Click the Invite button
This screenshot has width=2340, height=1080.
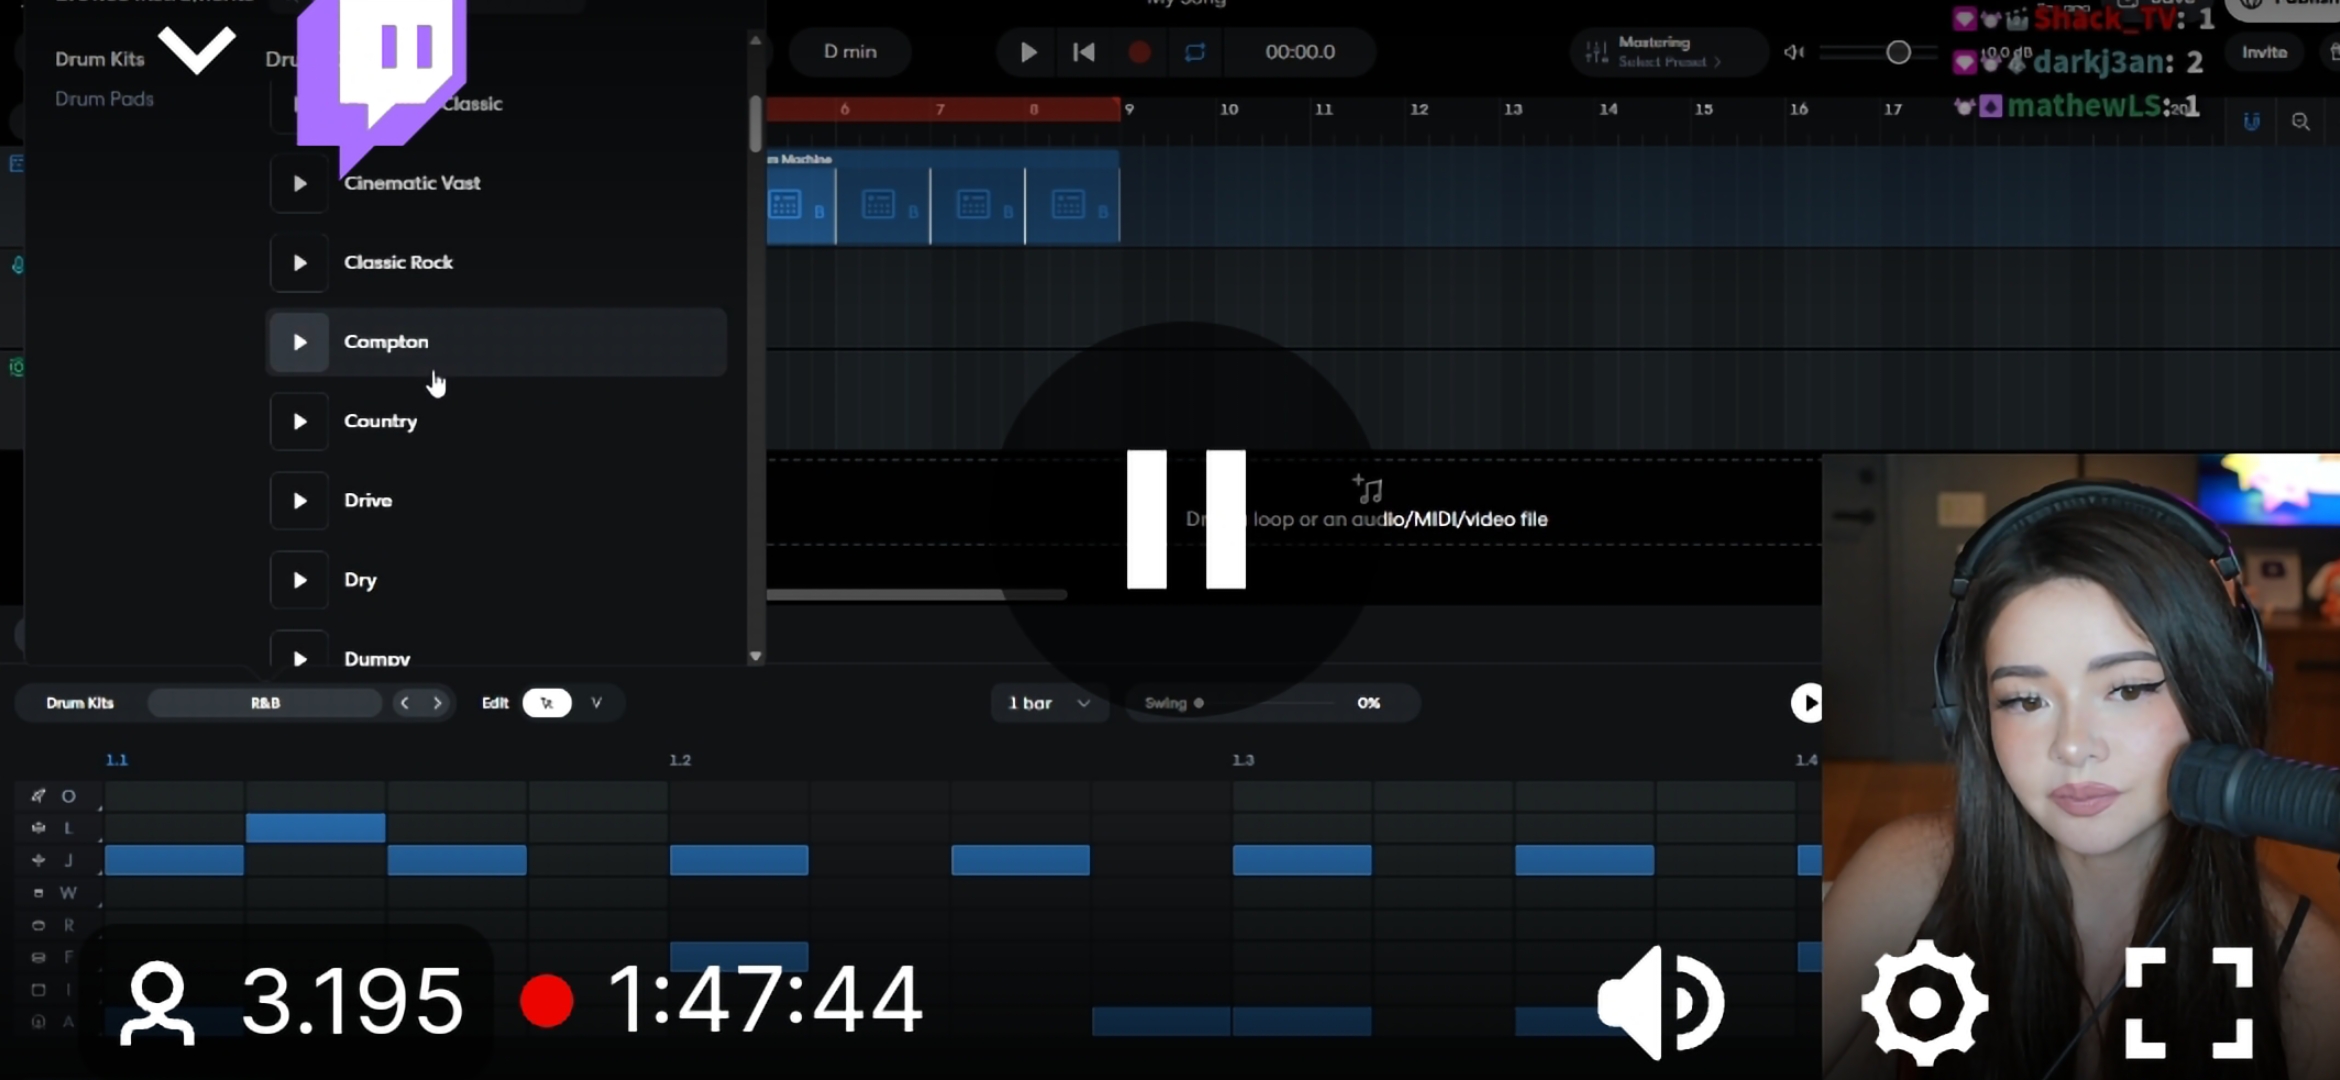(2264, 52)
